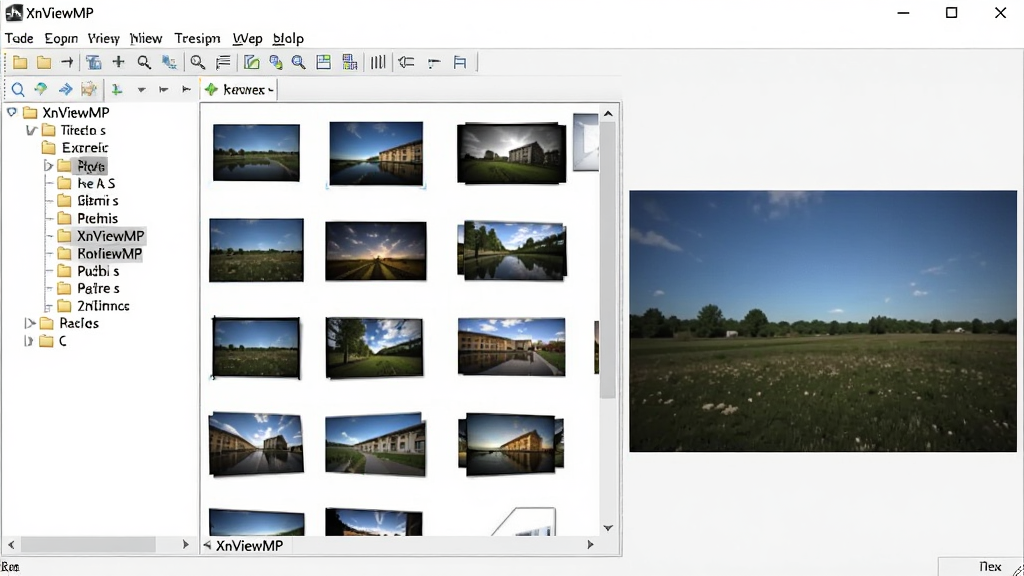The height and width of the screenshot is (576, 1024).
Task: Expand the grey-highlighted folder just below Exrreic
Action: pyautogui.click(x=48, y=166)
